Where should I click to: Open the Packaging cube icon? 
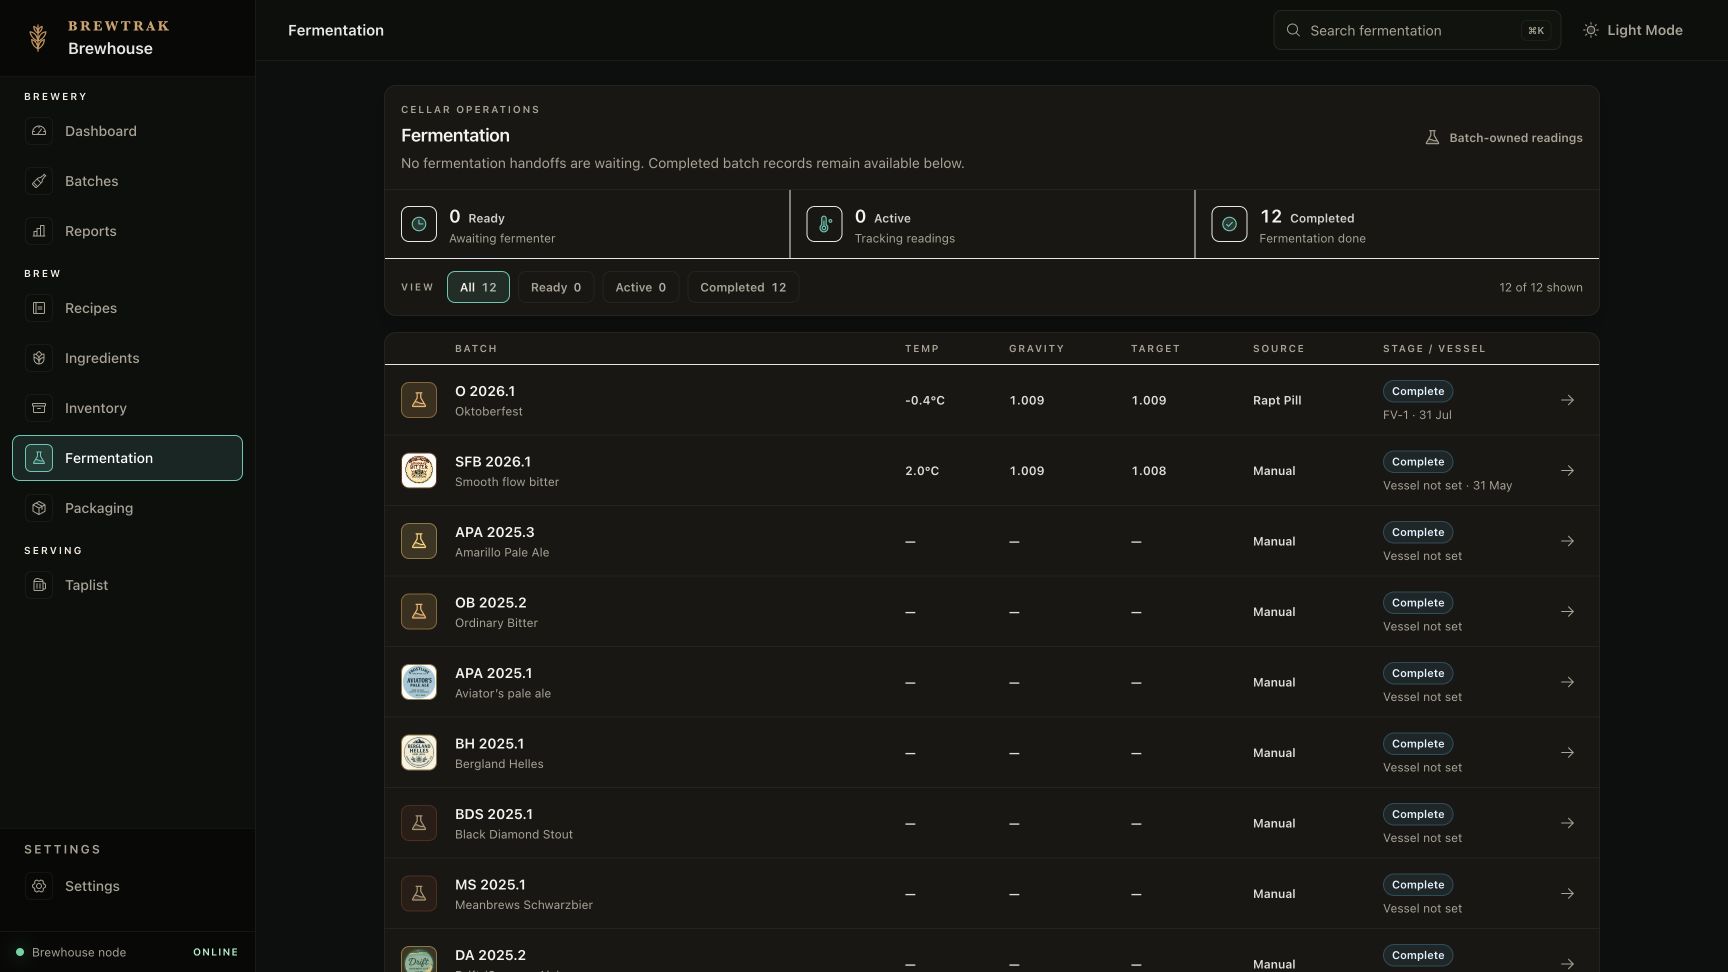(x=39, y=508)
